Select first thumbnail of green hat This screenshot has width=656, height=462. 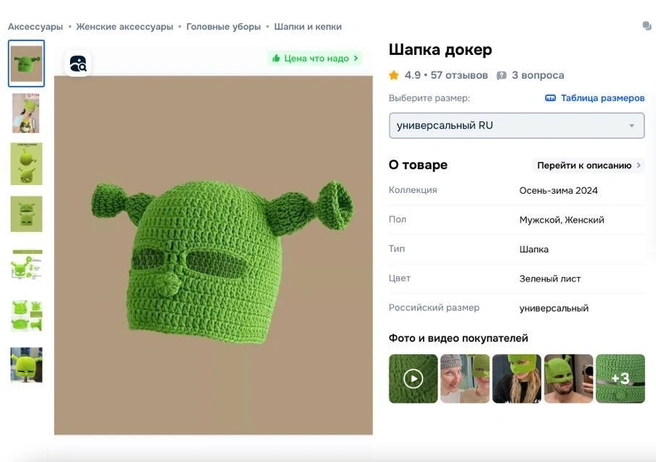pos(26,64)
